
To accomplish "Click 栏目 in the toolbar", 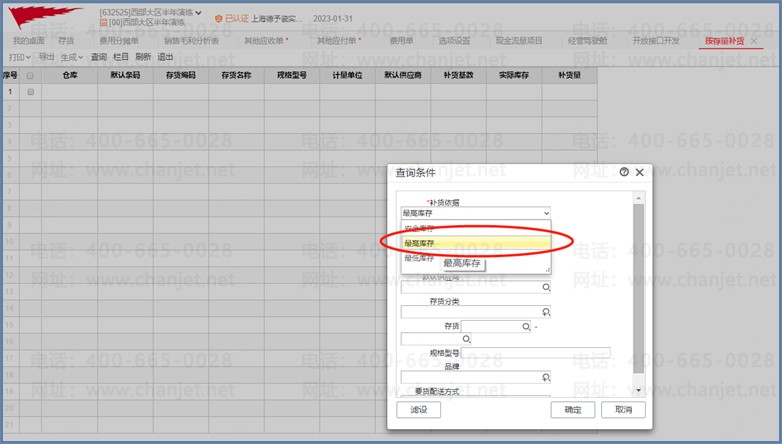I will tap(121, 57).
